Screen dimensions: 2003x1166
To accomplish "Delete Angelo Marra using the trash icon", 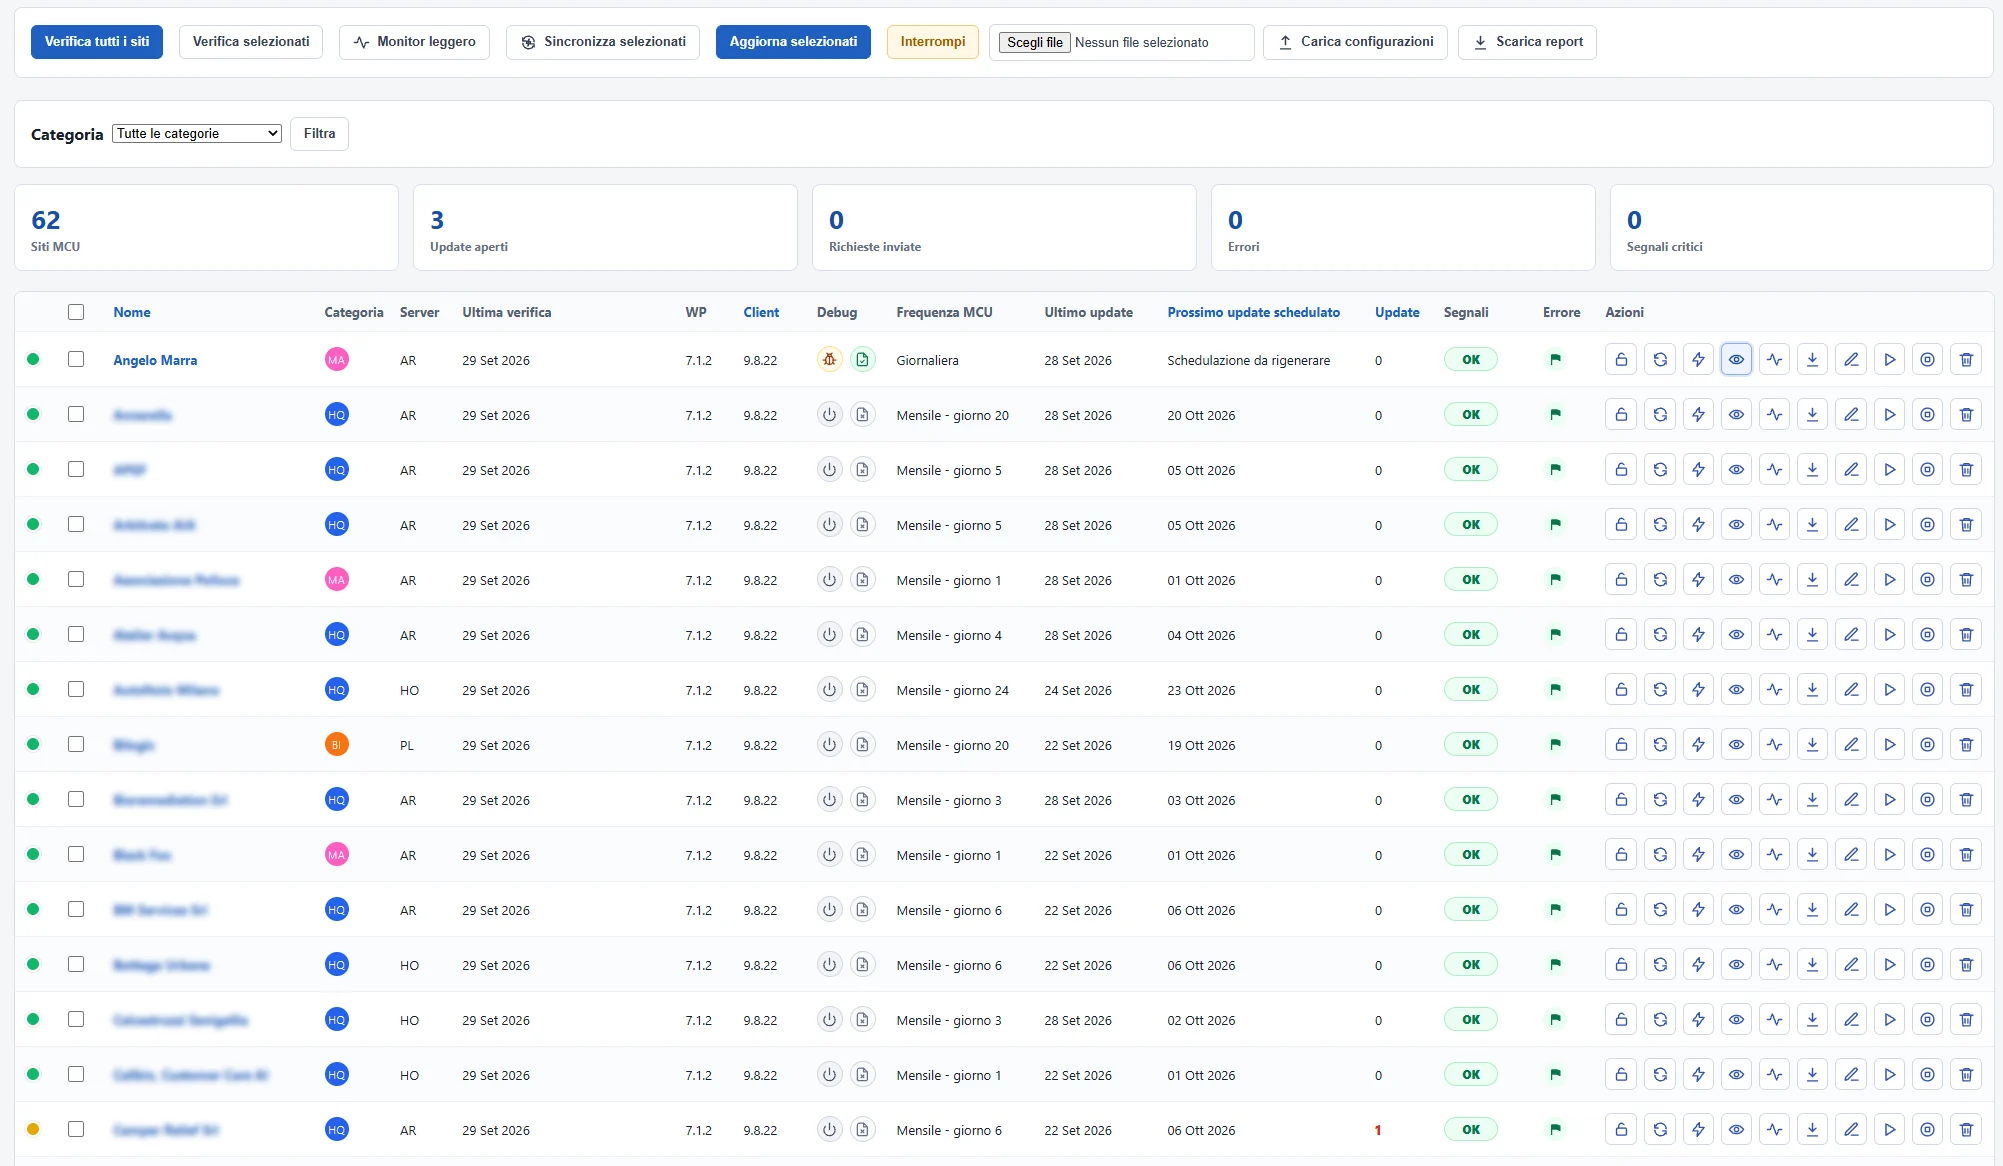I will [x=1966, y=360].
